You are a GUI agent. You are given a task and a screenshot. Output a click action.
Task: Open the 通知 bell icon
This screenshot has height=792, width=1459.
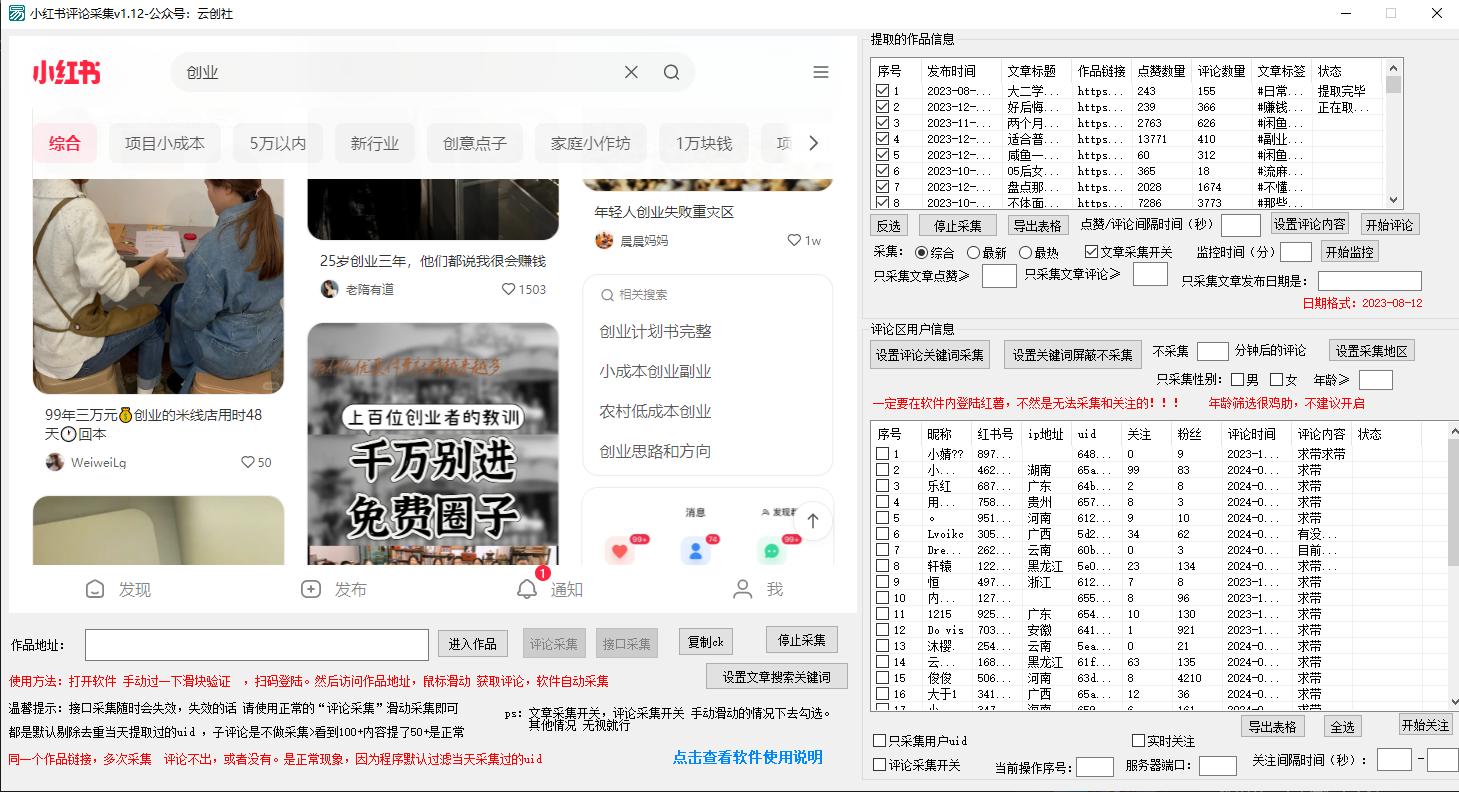coord(527,589)
